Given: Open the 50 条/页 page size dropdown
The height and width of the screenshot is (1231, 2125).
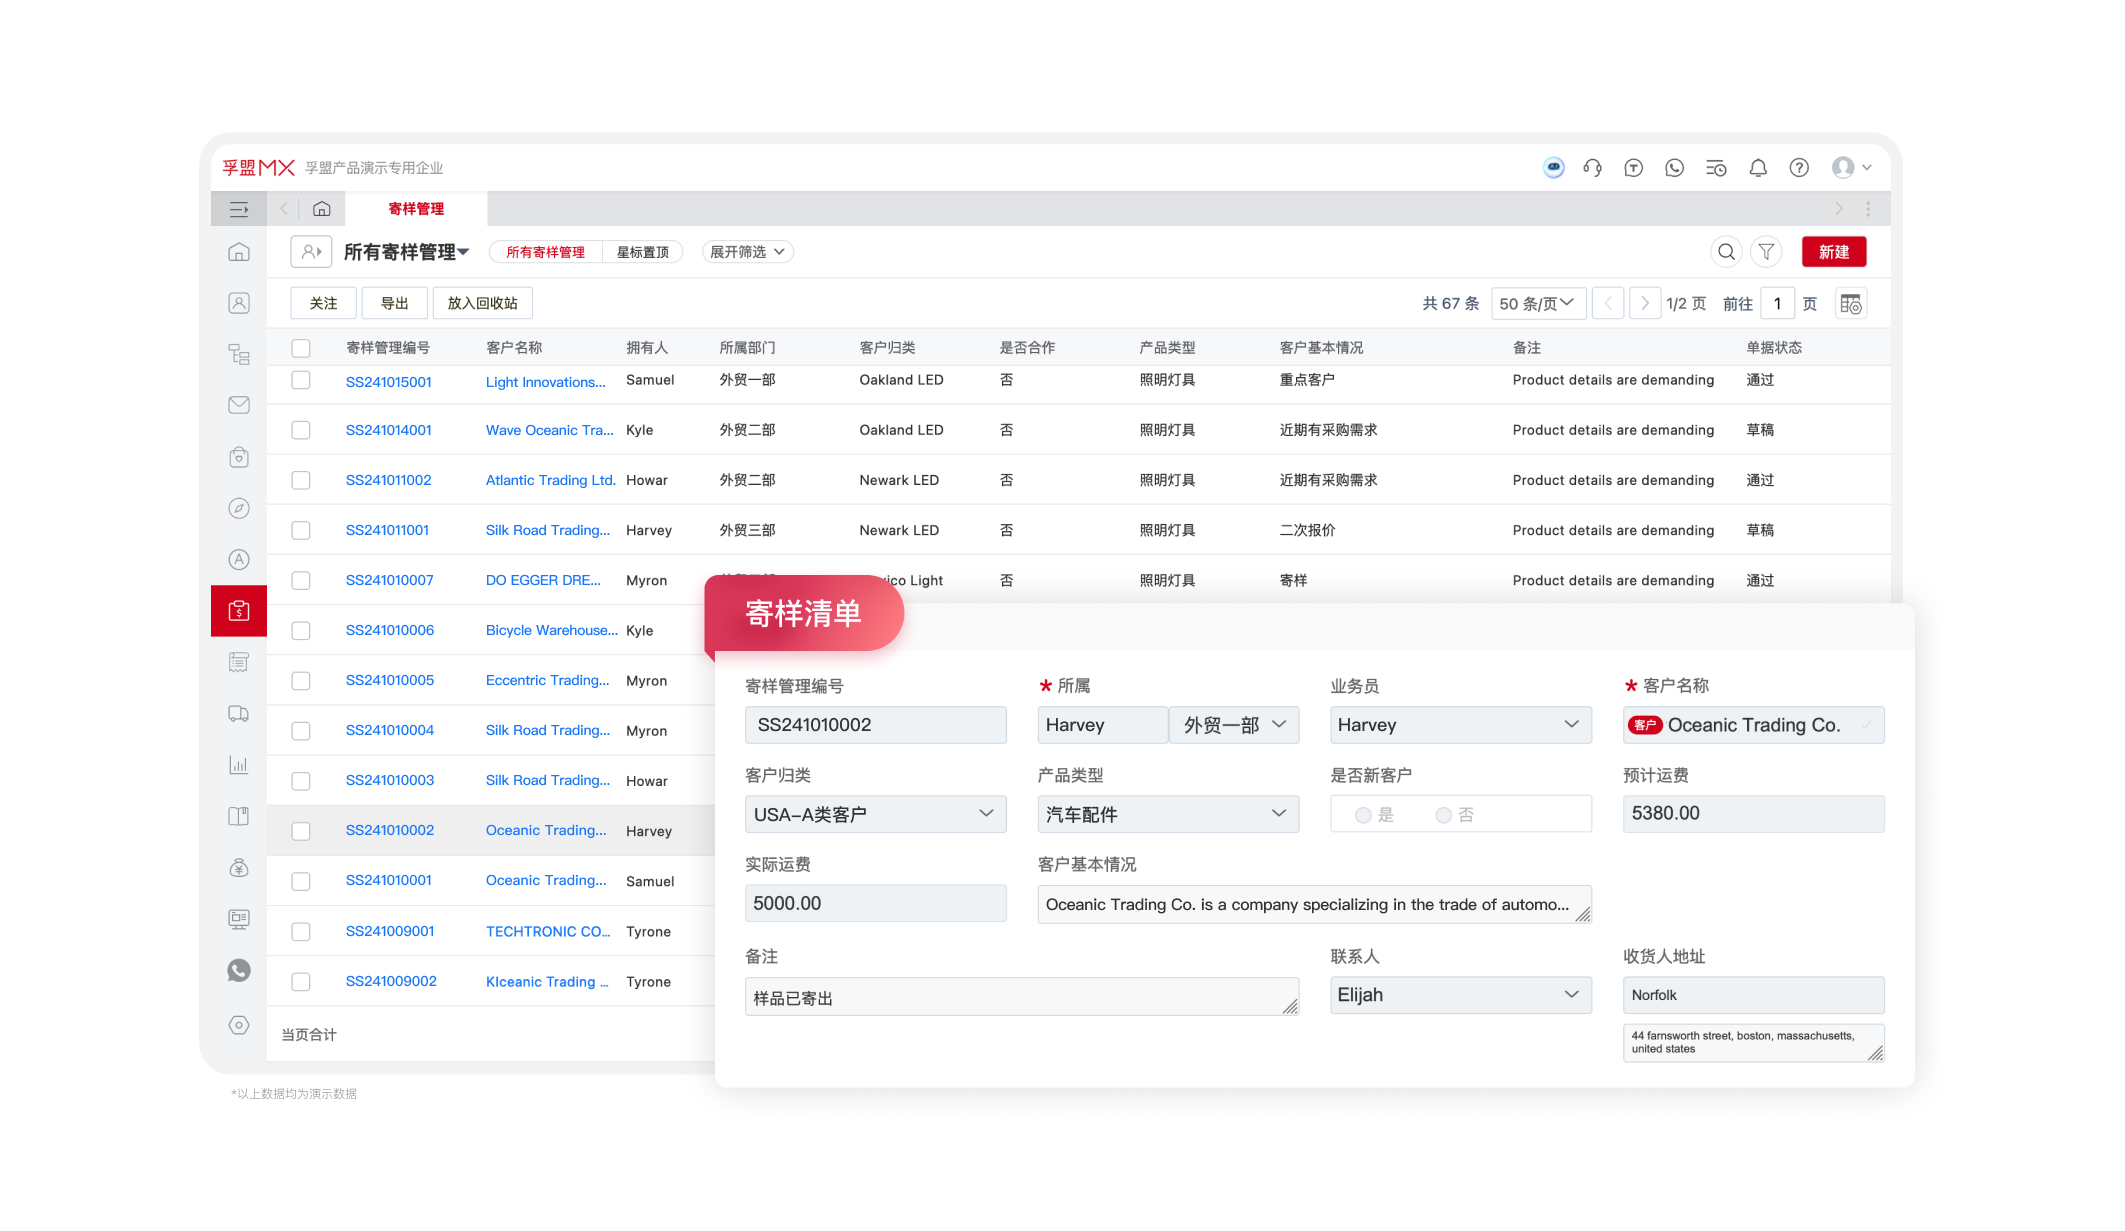Looking at the screenshot, I should click(1537, 303).
